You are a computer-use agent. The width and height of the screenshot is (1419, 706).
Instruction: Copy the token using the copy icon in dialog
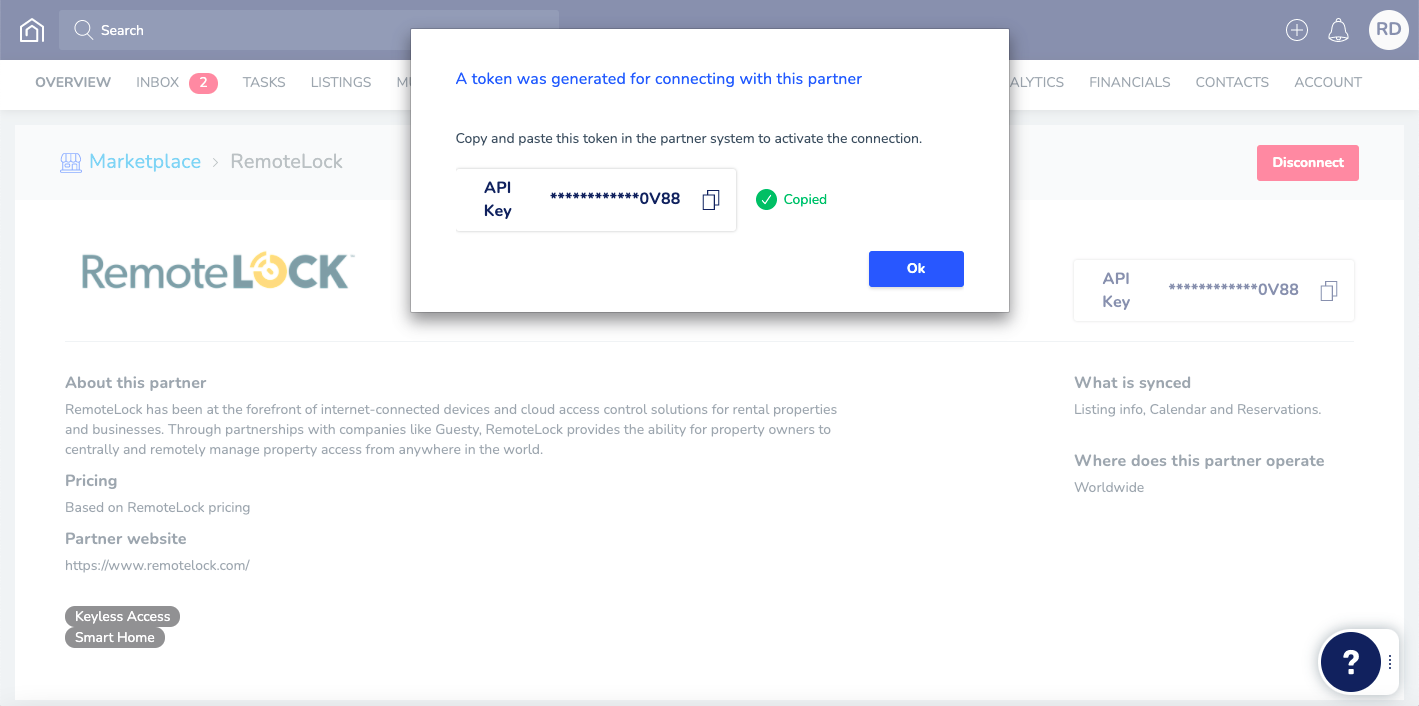pos(710,200)
